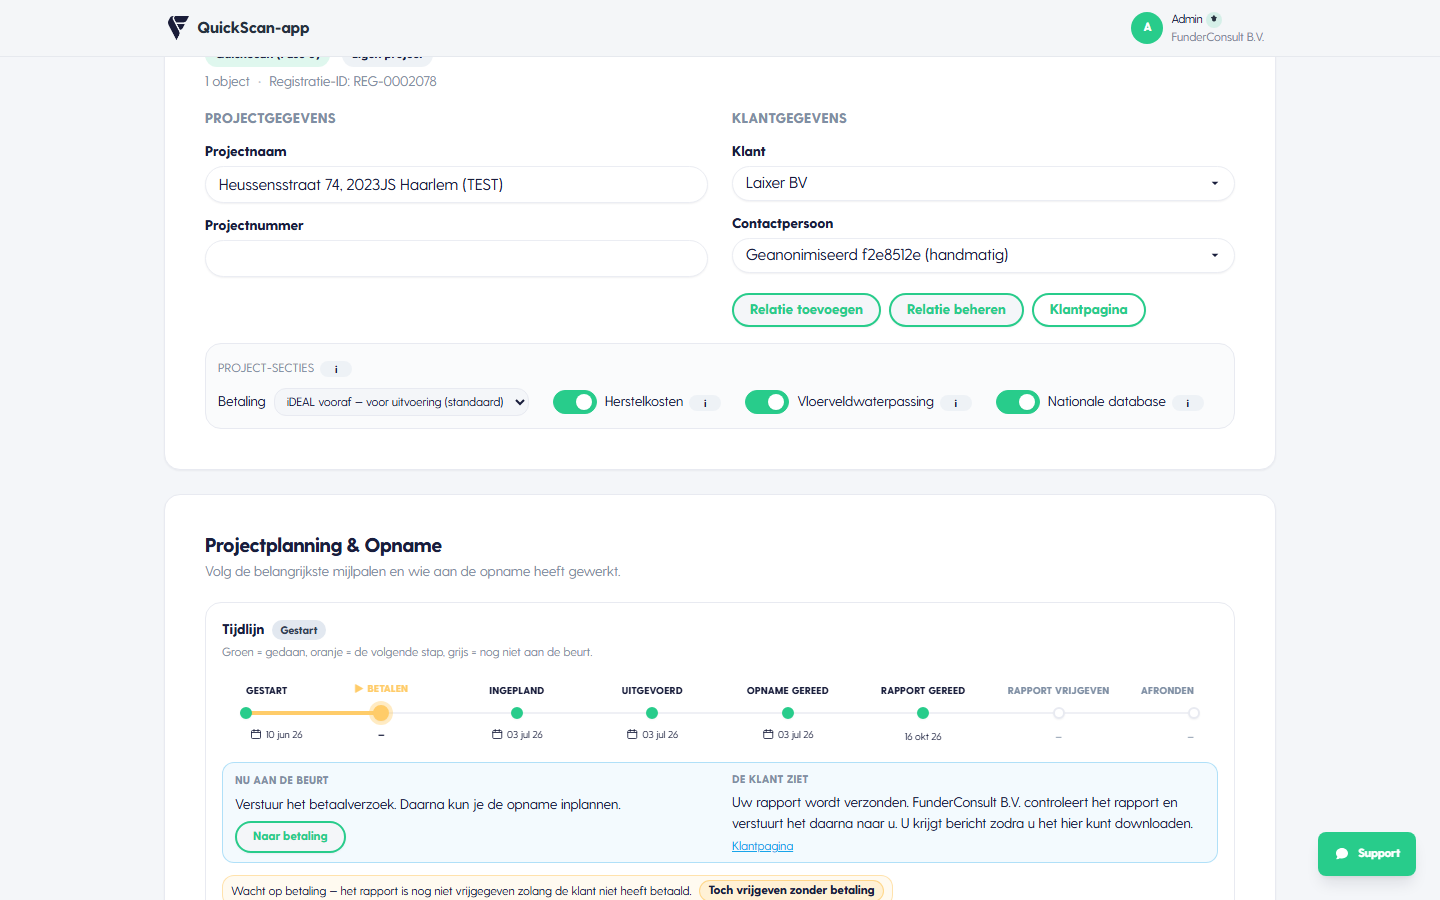Click the Projectnaam input field
This screenshot has width=1440, height=900.
click(456, 185)
